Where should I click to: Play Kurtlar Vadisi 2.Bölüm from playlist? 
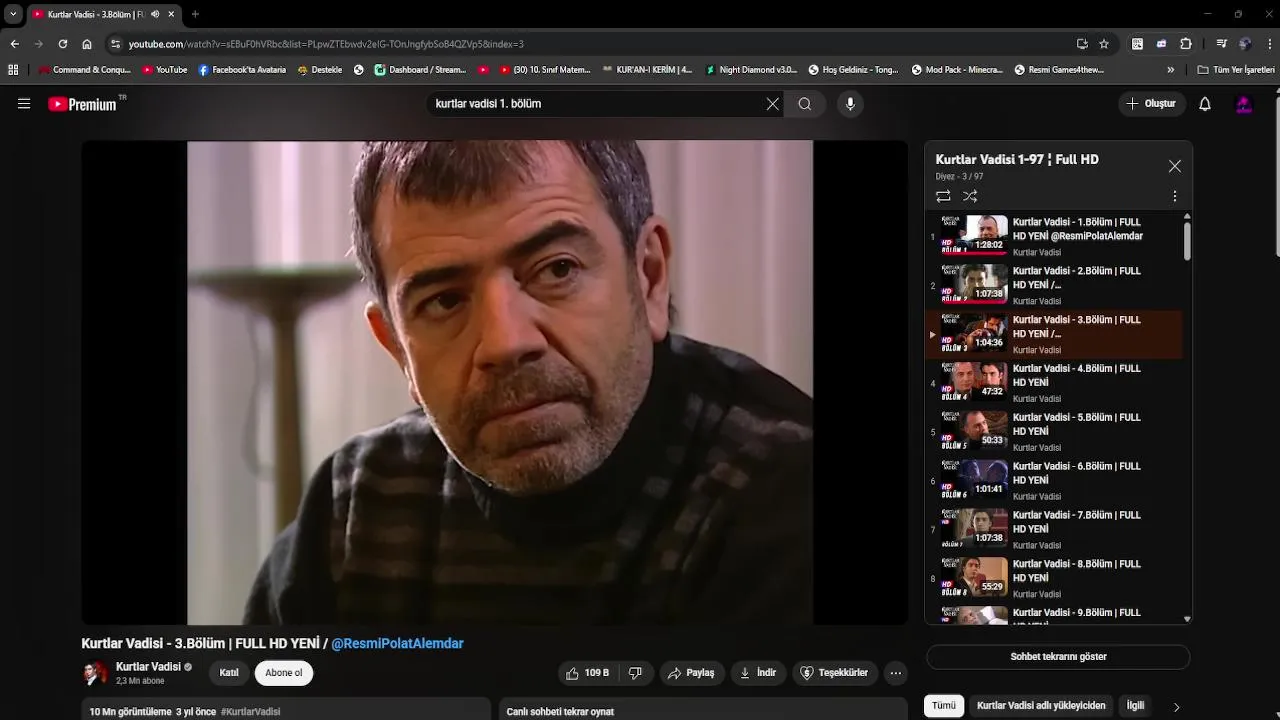pos(1054,286)
